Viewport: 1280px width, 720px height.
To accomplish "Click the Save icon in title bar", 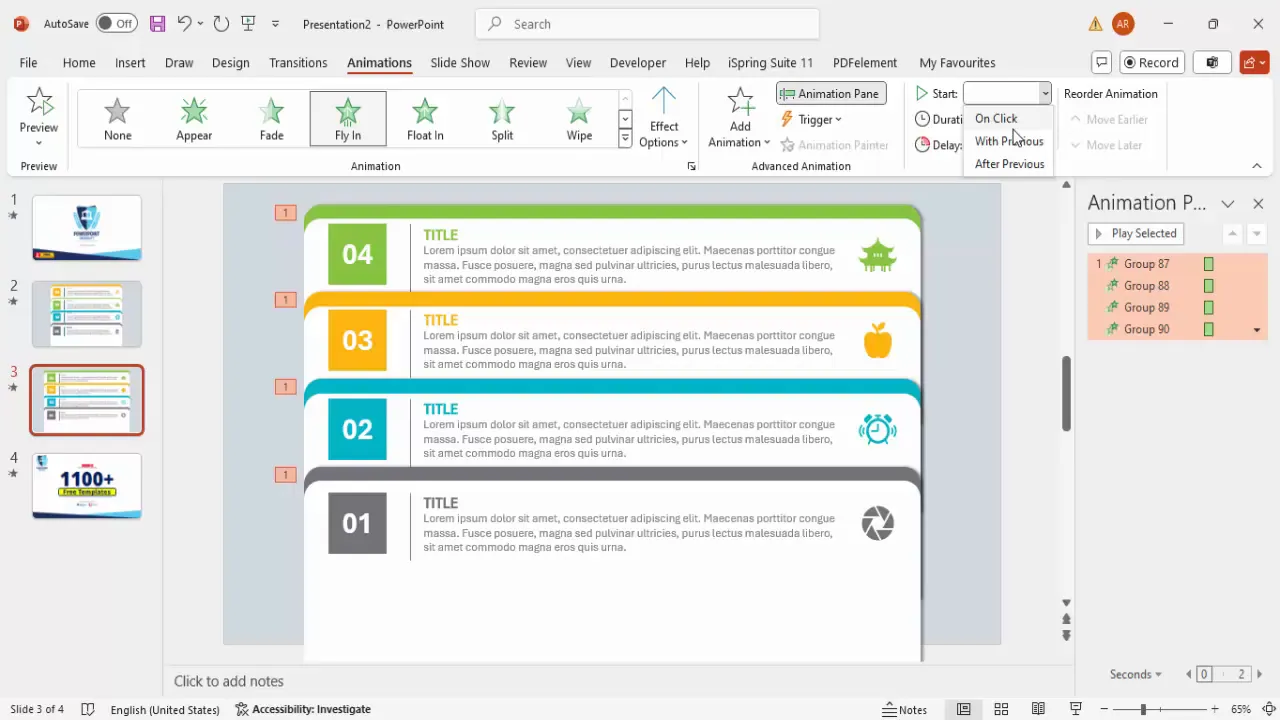I will tap(157, 23).
